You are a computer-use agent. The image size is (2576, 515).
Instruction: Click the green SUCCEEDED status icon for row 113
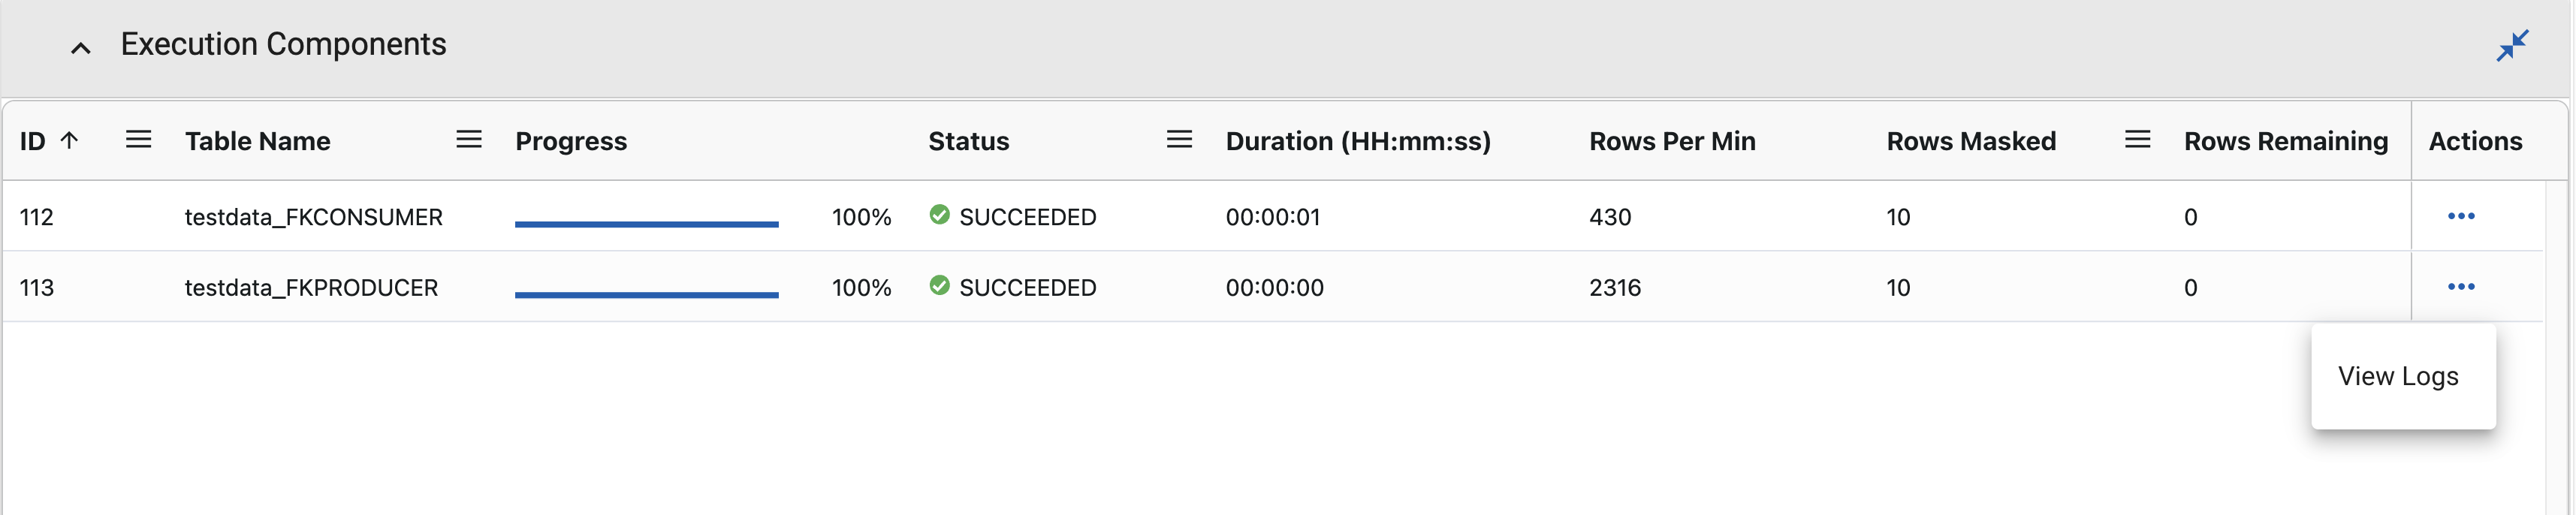pos(939,286)
